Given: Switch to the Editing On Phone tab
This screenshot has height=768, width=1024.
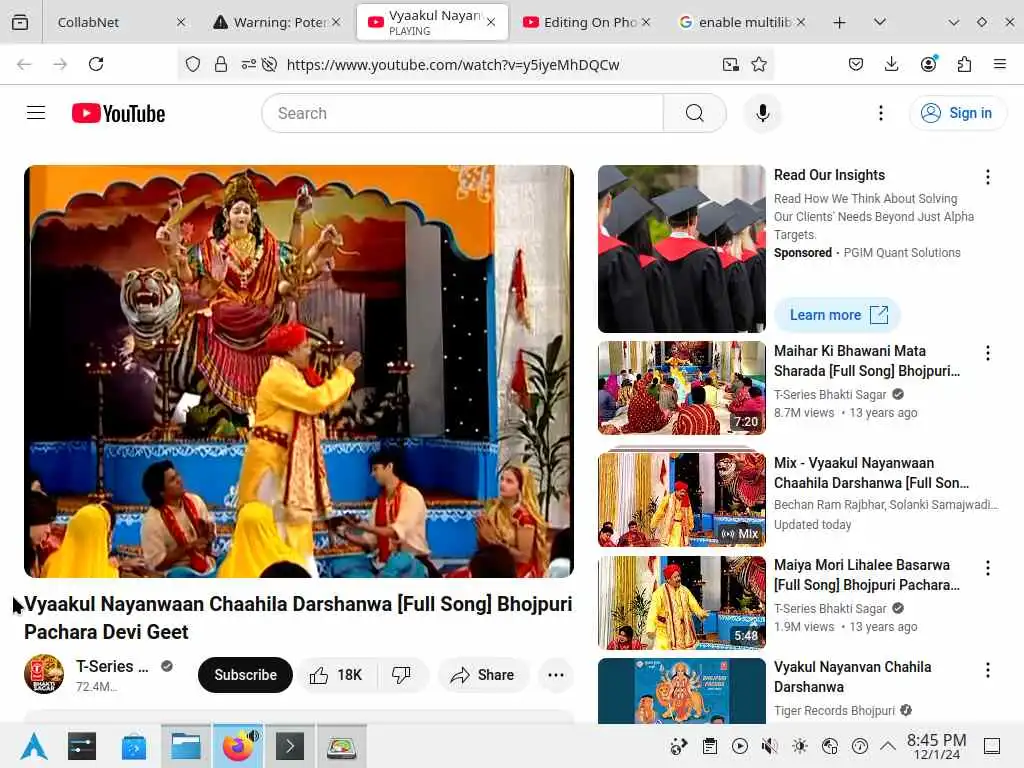Looking at the screenshot, I should point(588,22).
